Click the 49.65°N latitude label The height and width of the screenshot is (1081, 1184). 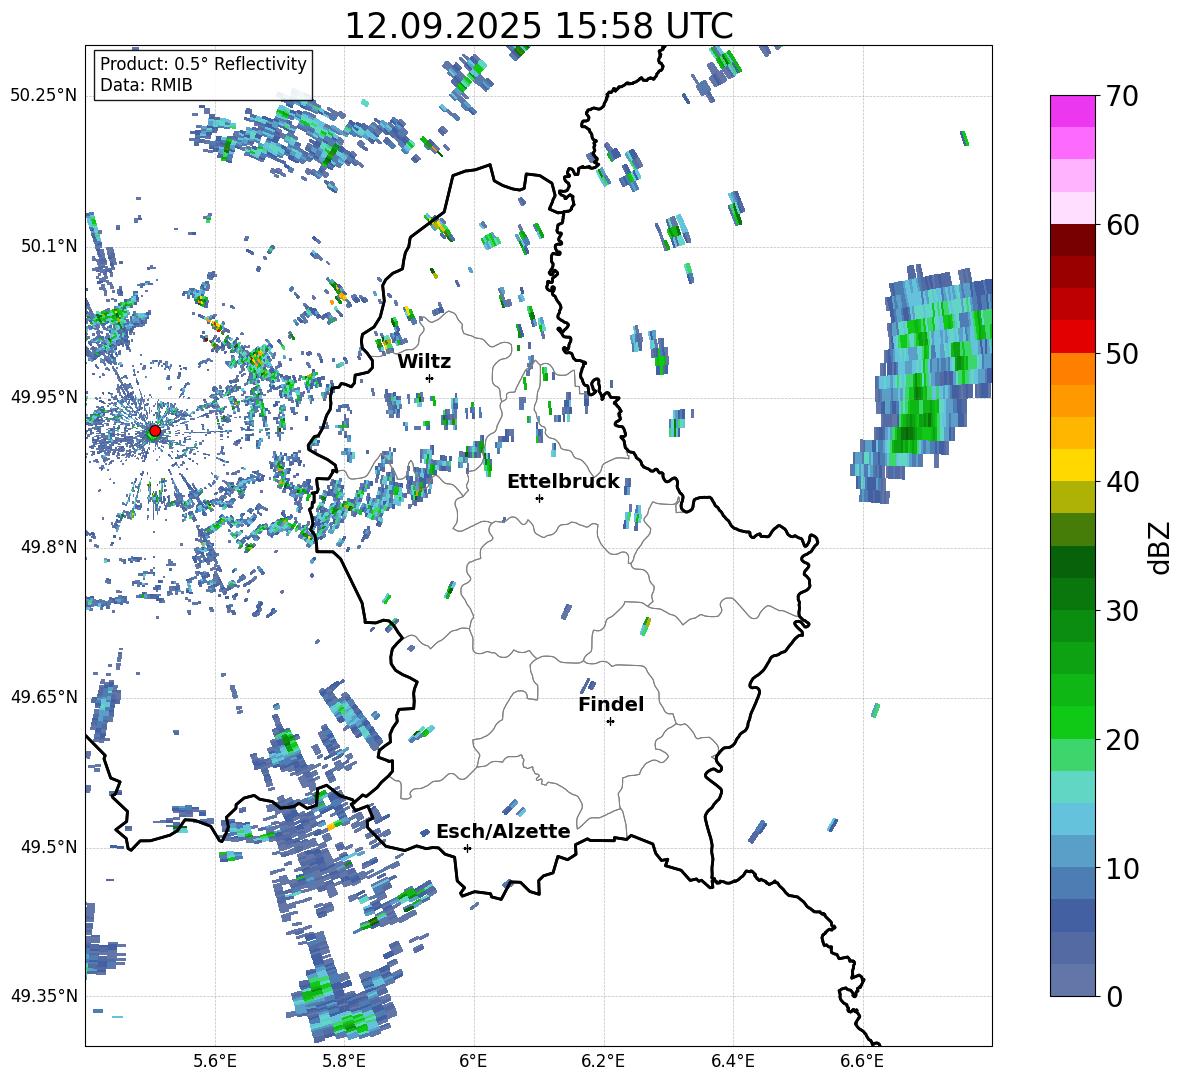pyautogui.click(x=44, y=697)
